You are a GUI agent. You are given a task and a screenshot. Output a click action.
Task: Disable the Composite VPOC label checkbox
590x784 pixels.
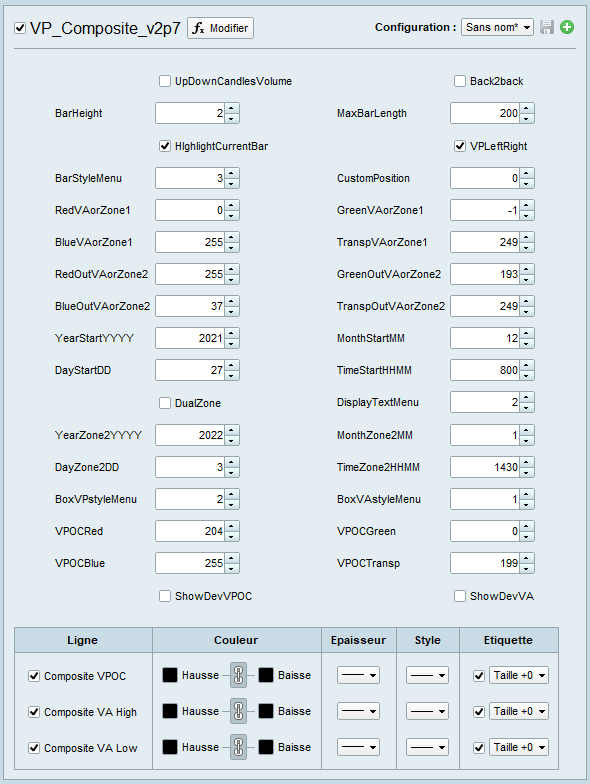coord(479,676)
